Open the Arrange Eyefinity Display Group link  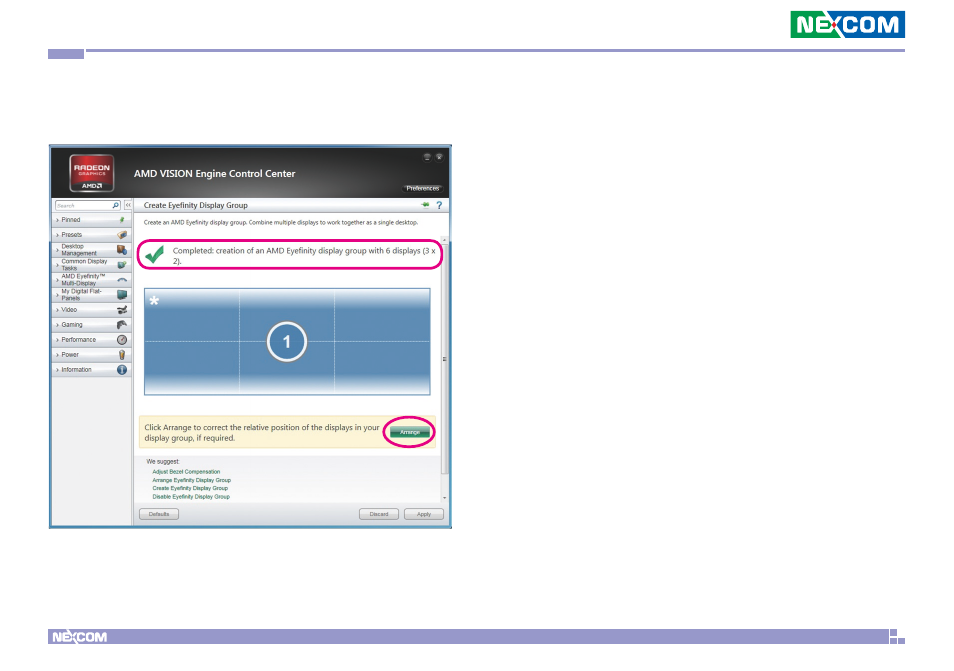[x=192, y=480]
